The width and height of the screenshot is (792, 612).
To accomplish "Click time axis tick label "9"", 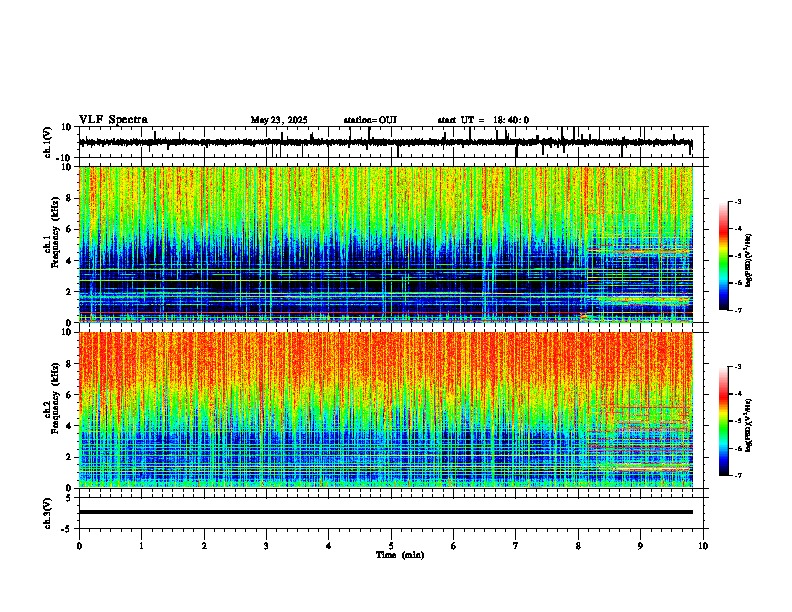I will pos(640,546).
